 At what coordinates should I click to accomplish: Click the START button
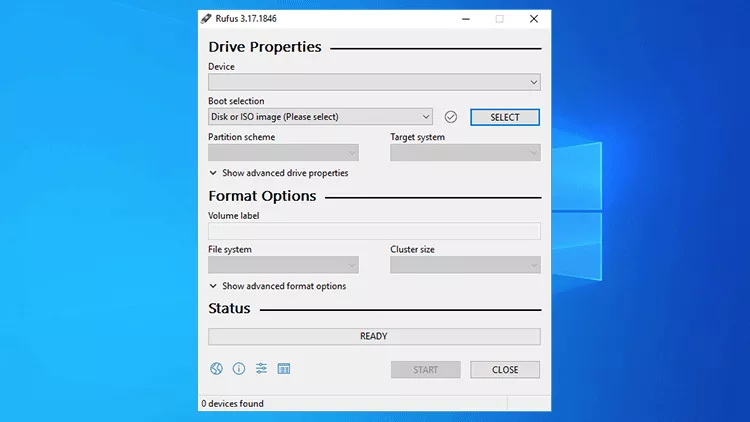(426, 369)
